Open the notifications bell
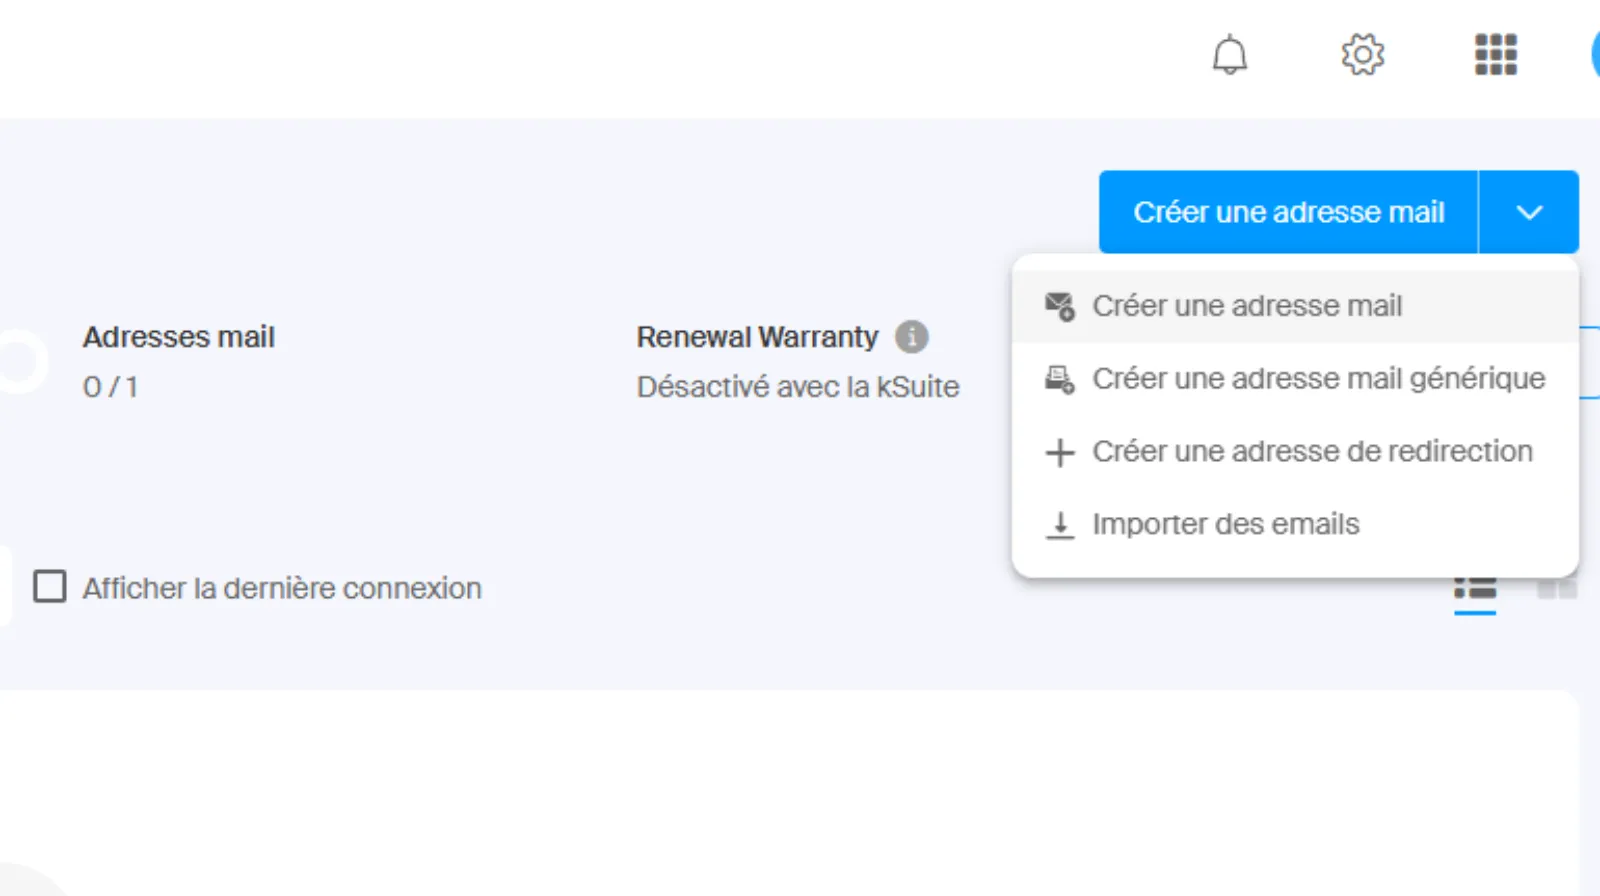 [x=1230, y=55]
